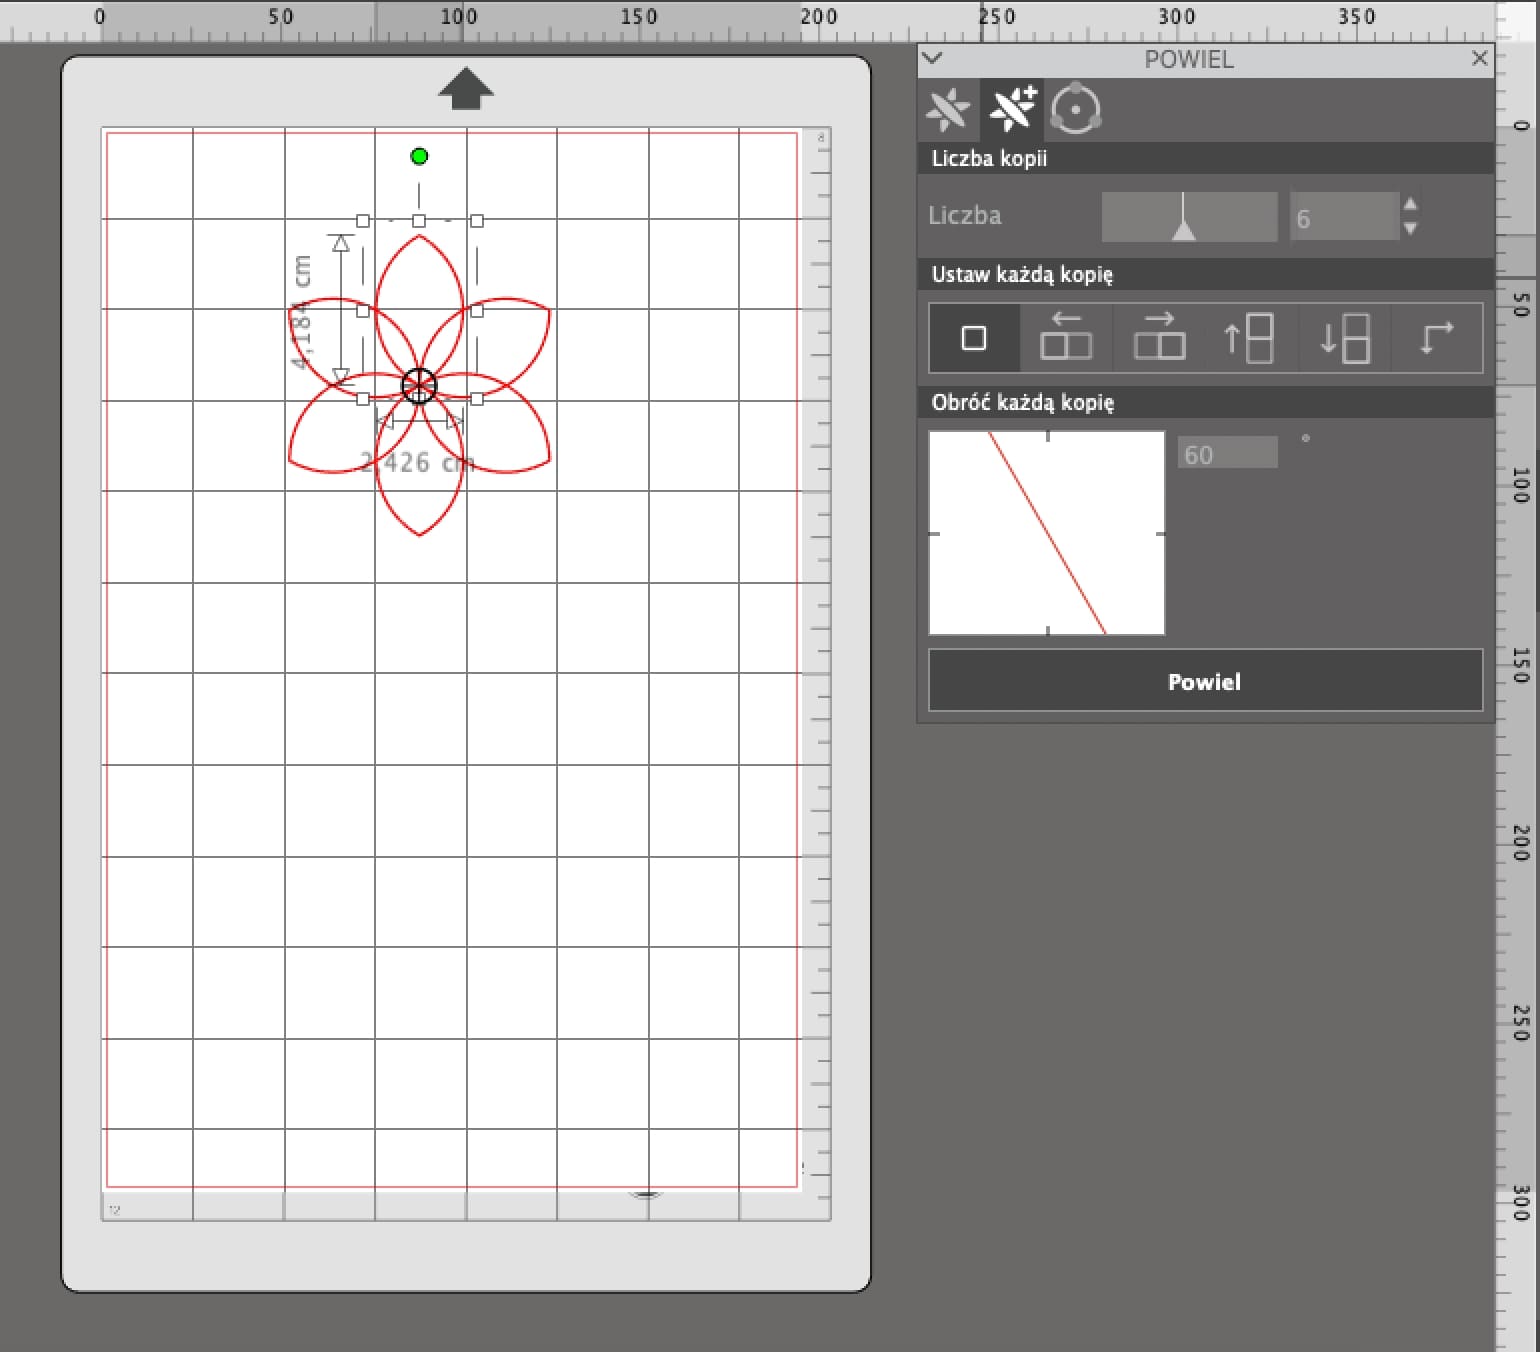Choose the place copy left icon
Viewport: 1540px width, 1352px height.
1066,339
